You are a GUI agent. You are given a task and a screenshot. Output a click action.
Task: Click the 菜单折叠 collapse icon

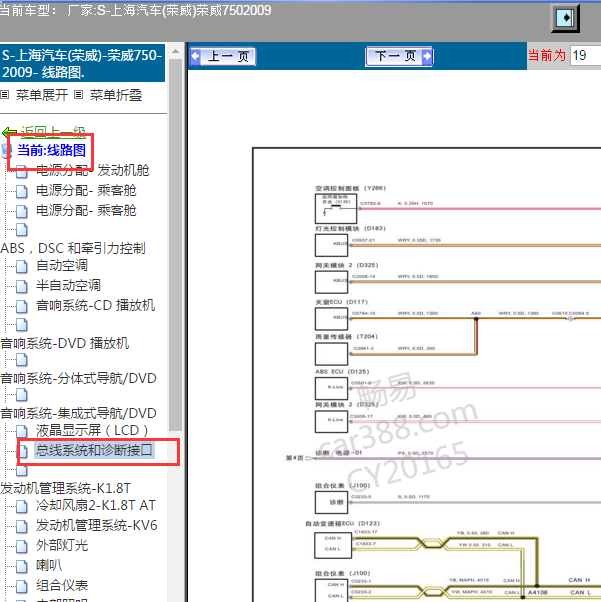coord(78,94)
